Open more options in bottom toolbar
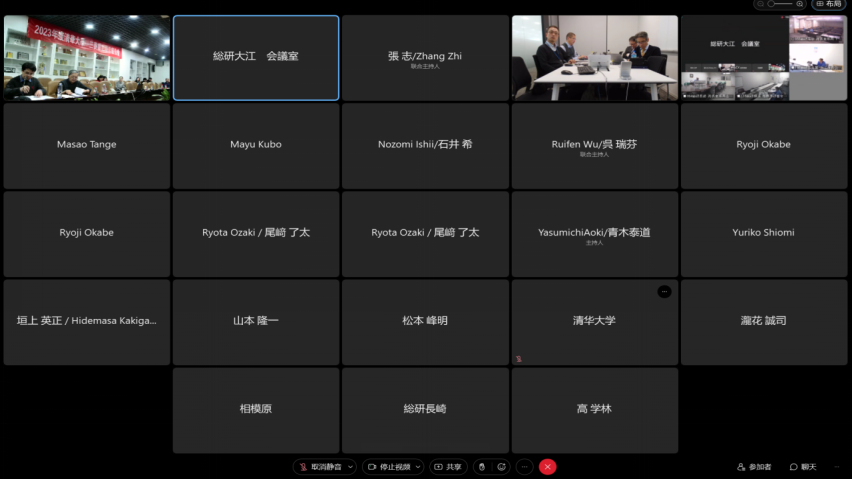The image size is (852, 479). point(524,467)
